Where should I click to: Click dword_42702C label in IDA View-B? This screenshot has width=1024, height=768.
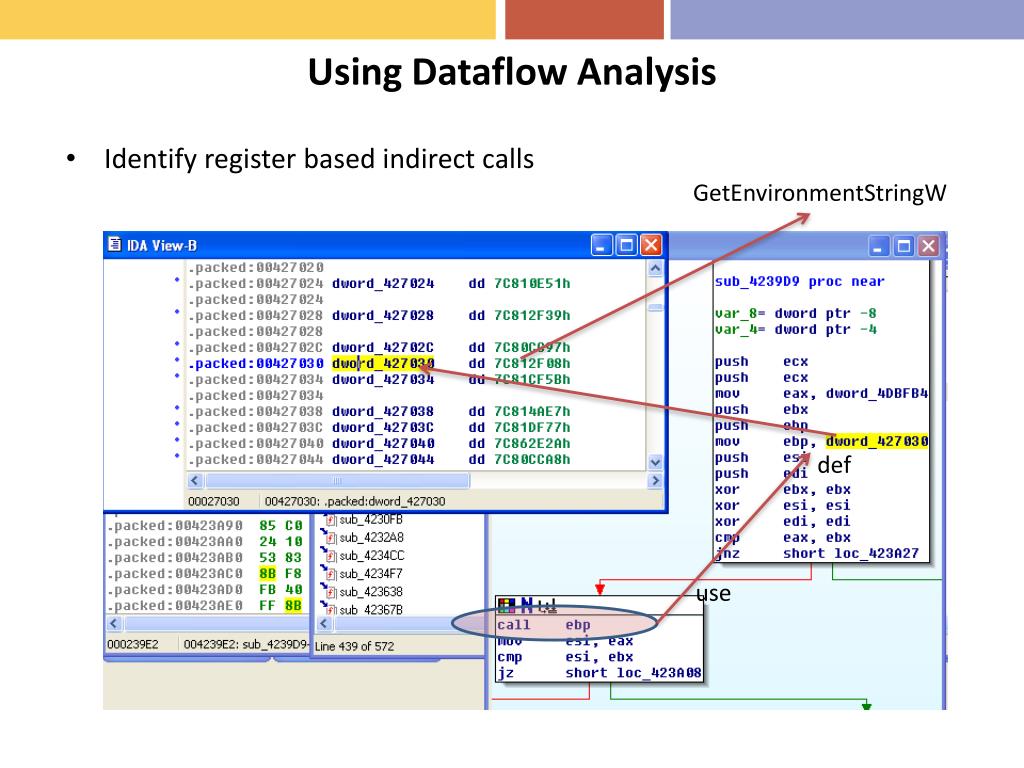pos(383,347)
